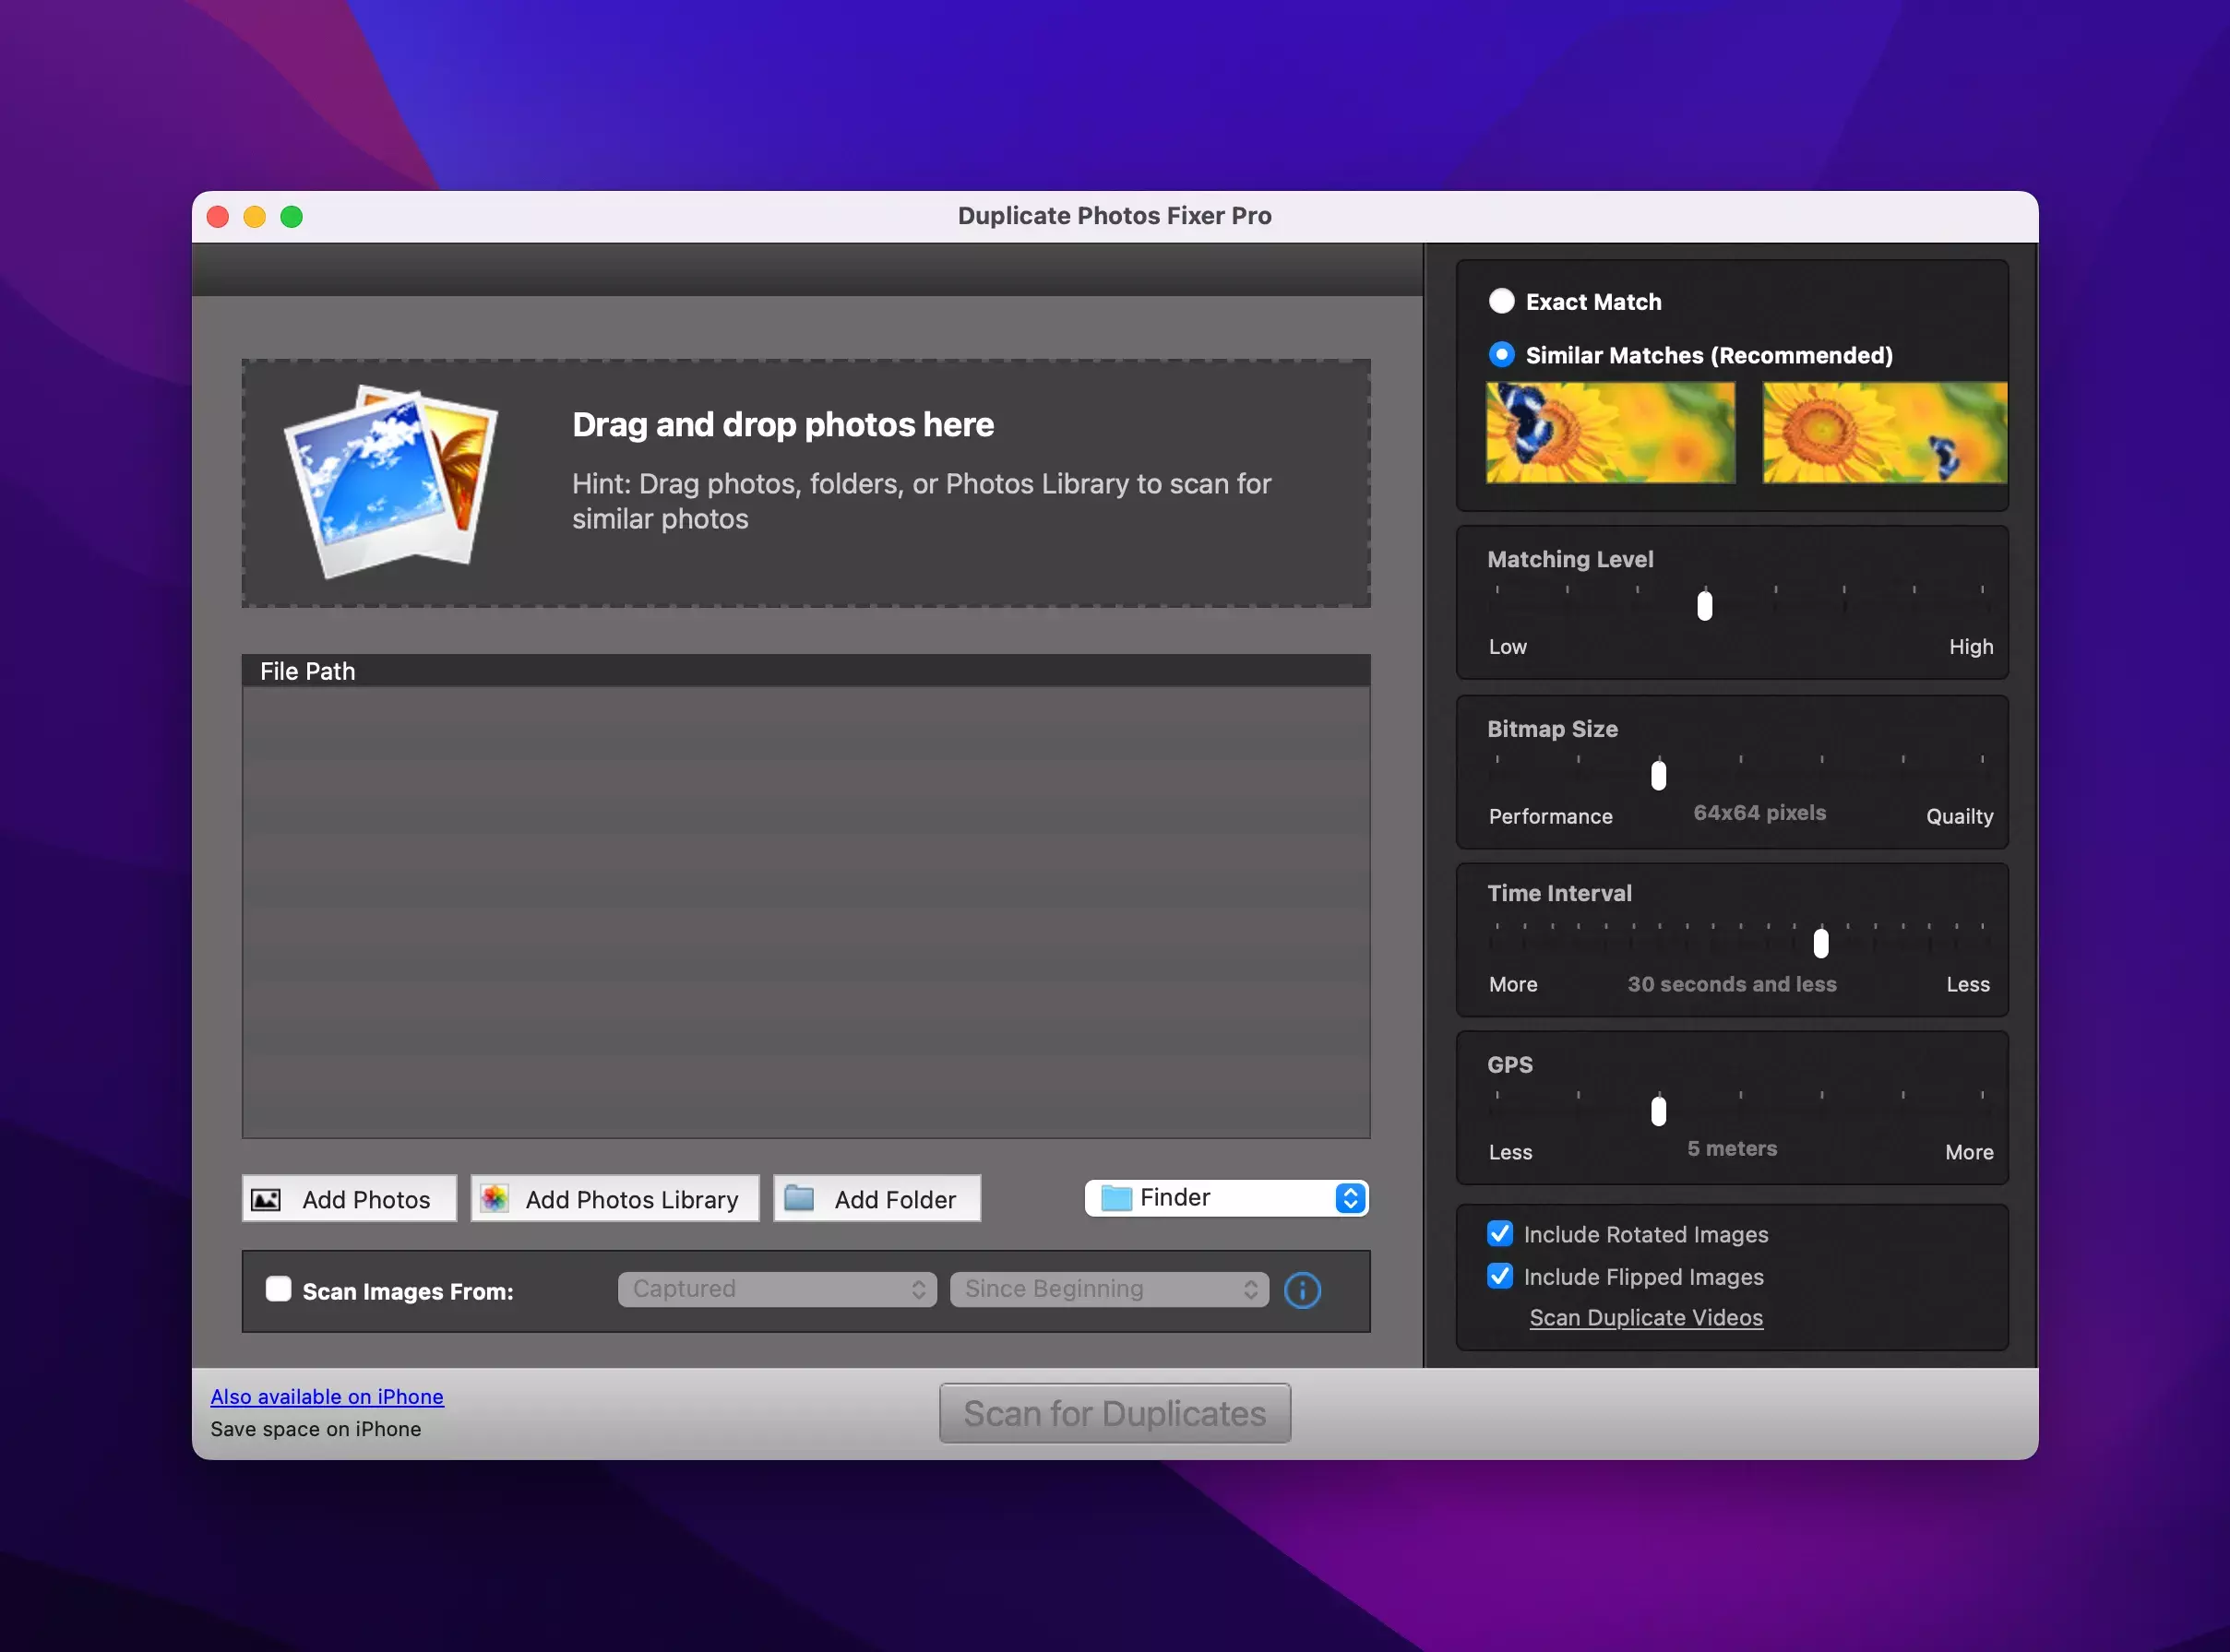
Task: Follow the Also available on iPhone link
Action: coord(327,1397)
